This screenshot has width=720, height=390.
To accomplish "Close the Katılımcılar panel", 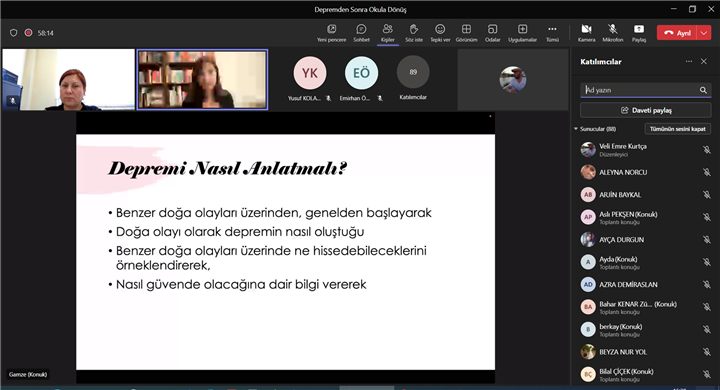I will tap(704, 61).
